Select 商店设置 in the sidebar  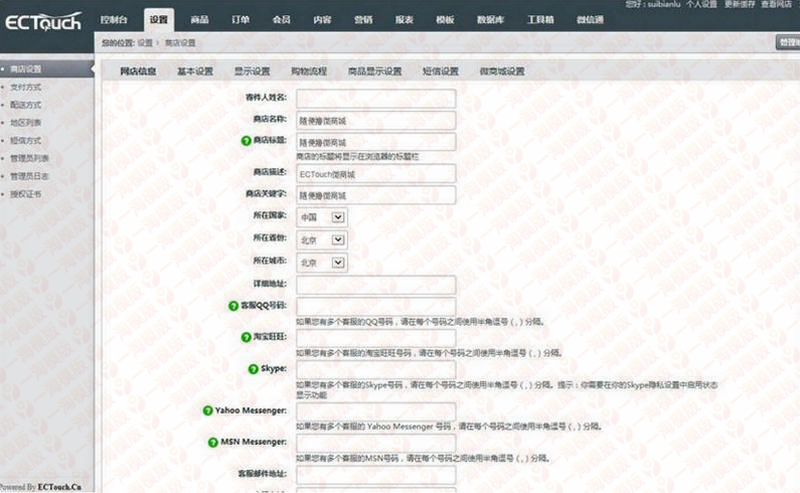47,69
